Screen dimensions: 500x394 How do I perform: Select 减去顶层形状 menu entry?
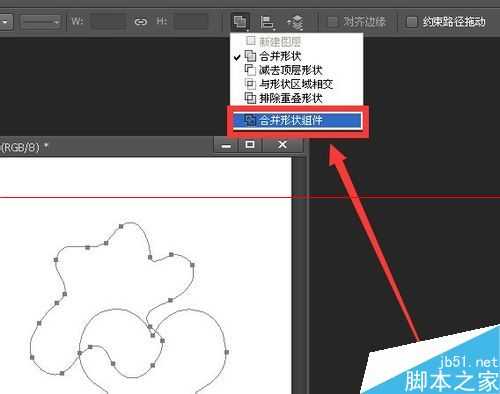point(297,70)
